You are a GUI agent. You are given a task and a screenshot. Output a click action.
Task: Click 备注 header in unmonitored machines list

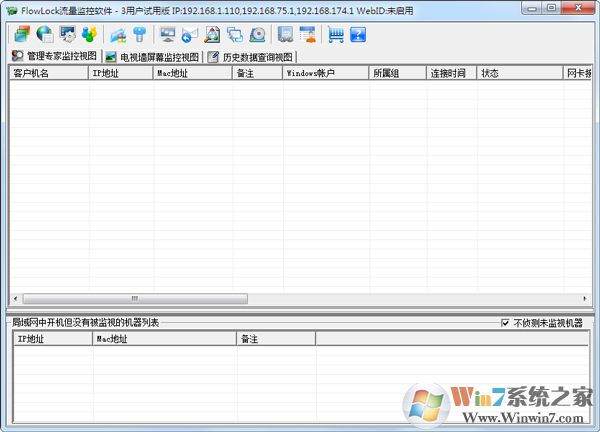tap(276, 339)
